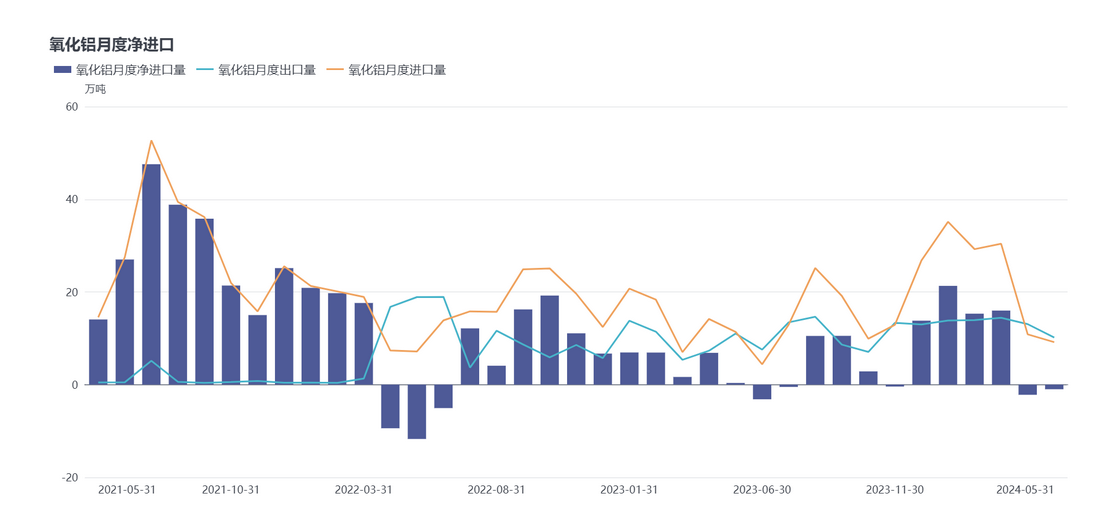This screenshot has width=1100, height=521.
Task: Click the x-axis label 2023-11-30
Action: tap(894, 489)
